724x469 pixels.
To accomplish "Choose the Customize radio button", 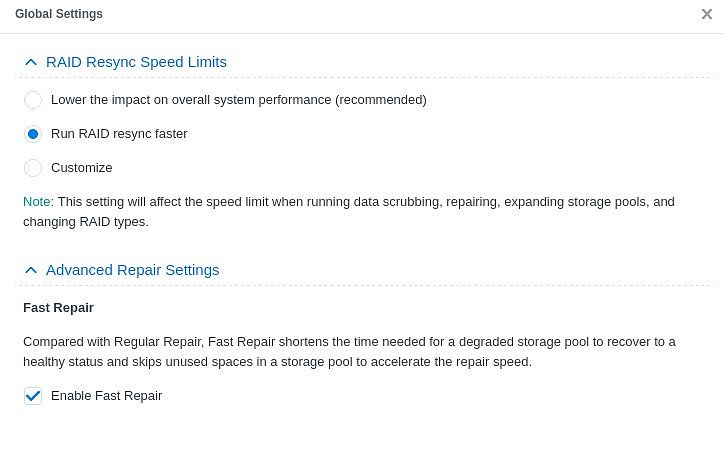I will pos(33,168).
